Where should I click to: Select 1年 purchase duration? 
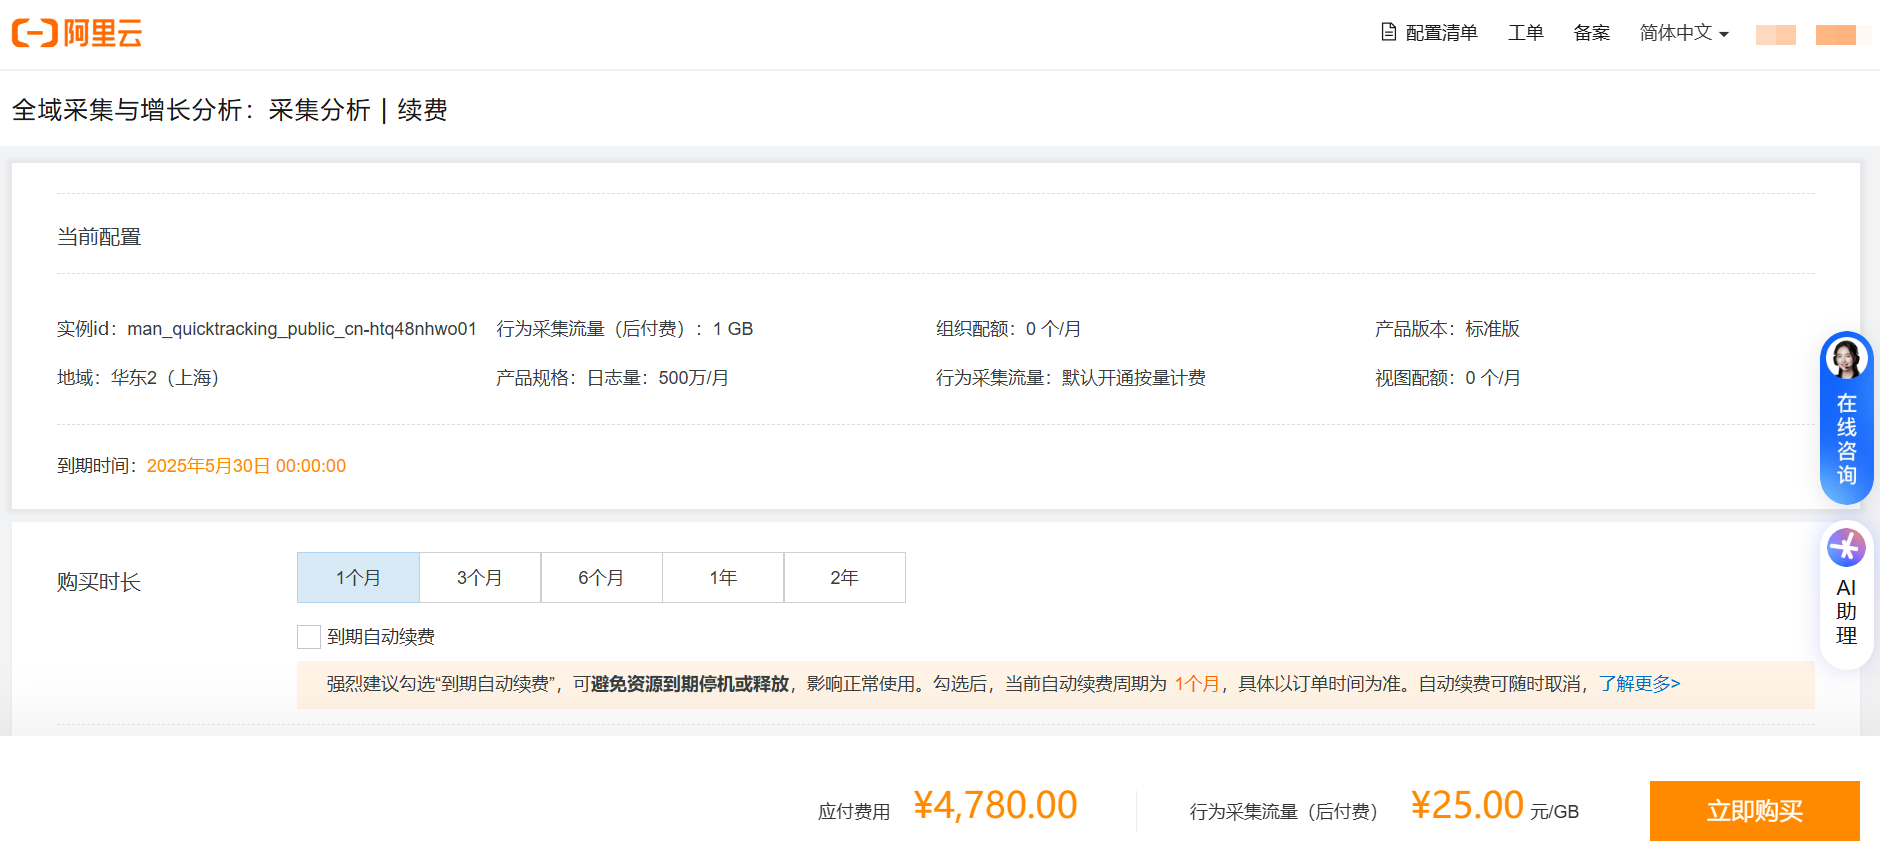[x=723, y=578]
